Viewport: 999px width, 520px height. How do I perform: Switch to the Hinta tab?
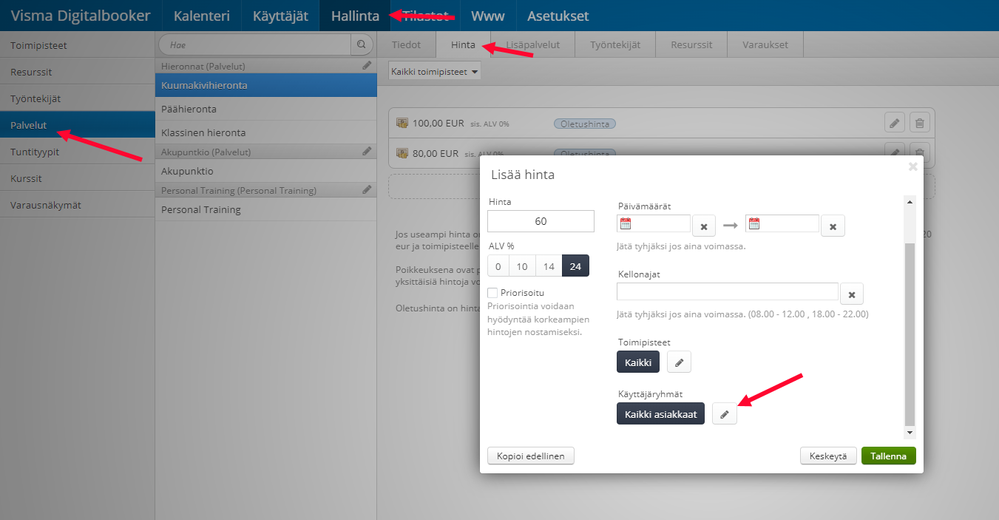463,45
